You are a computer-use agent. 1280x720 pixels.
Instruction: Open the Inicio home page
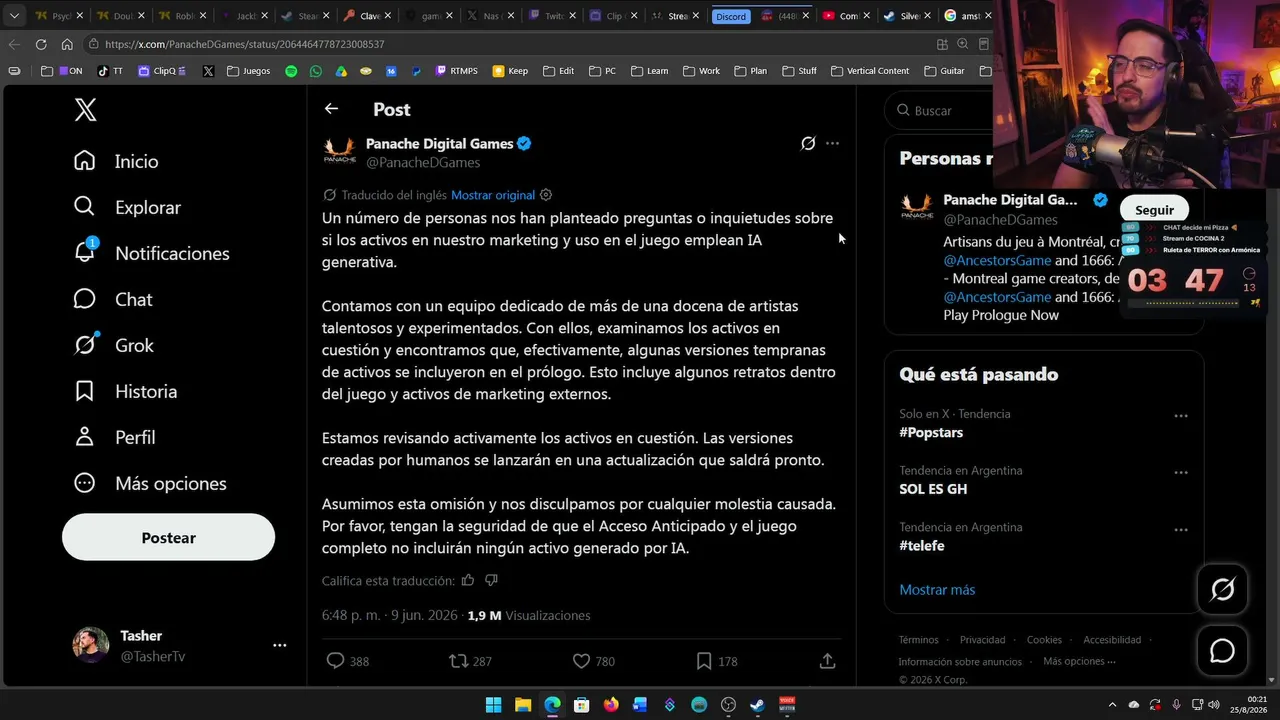116,161
